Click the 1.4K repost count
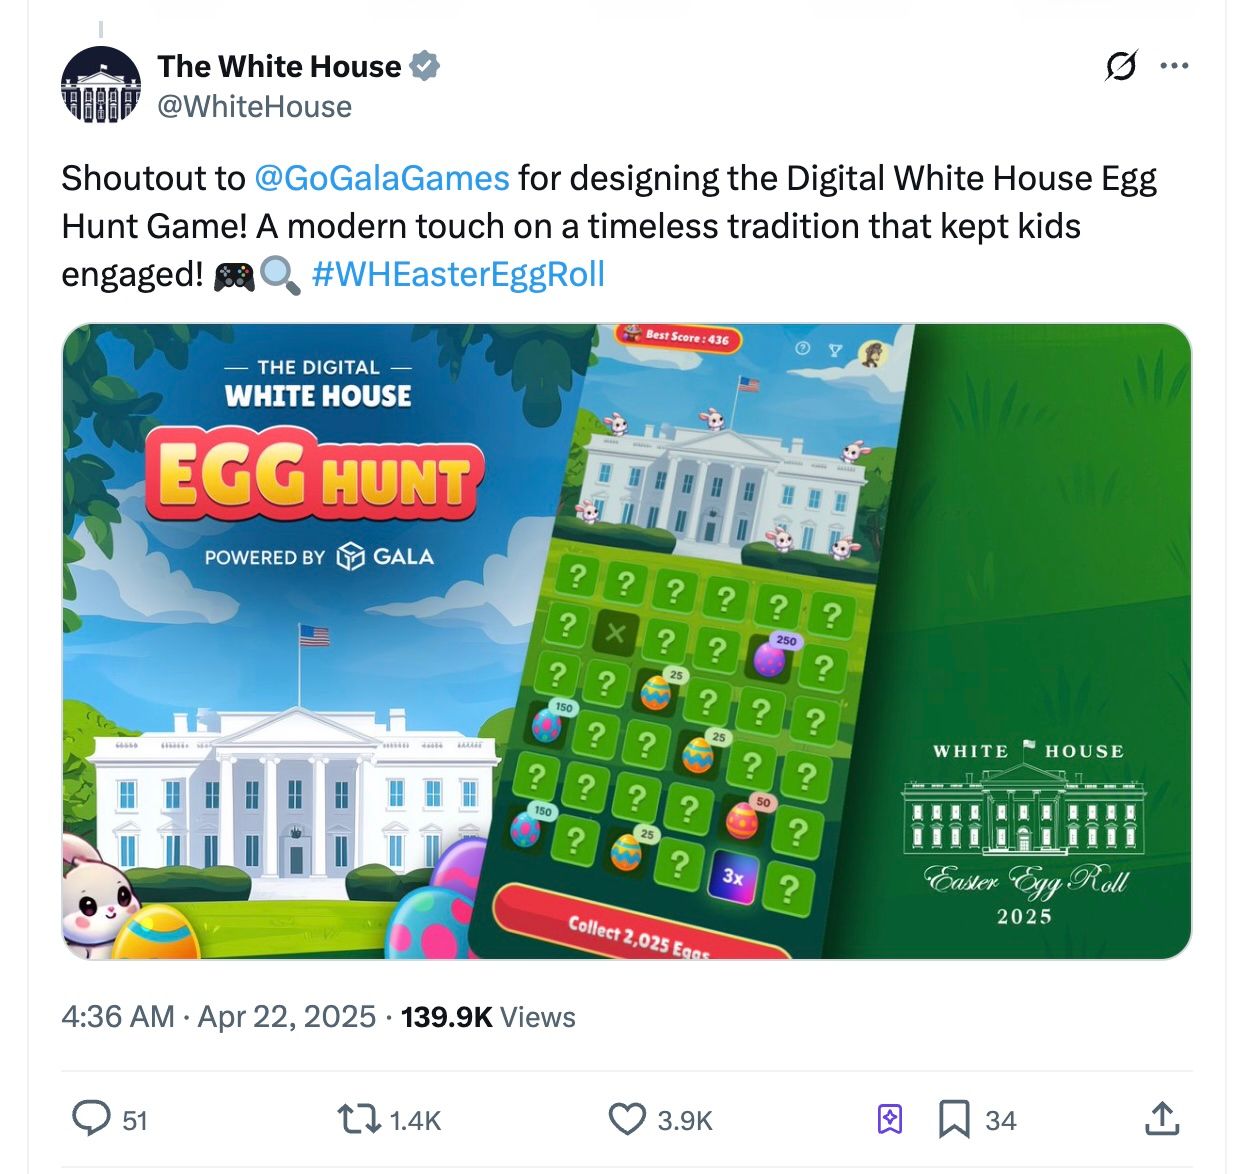1240x1174 pixels. (415, 1120)
